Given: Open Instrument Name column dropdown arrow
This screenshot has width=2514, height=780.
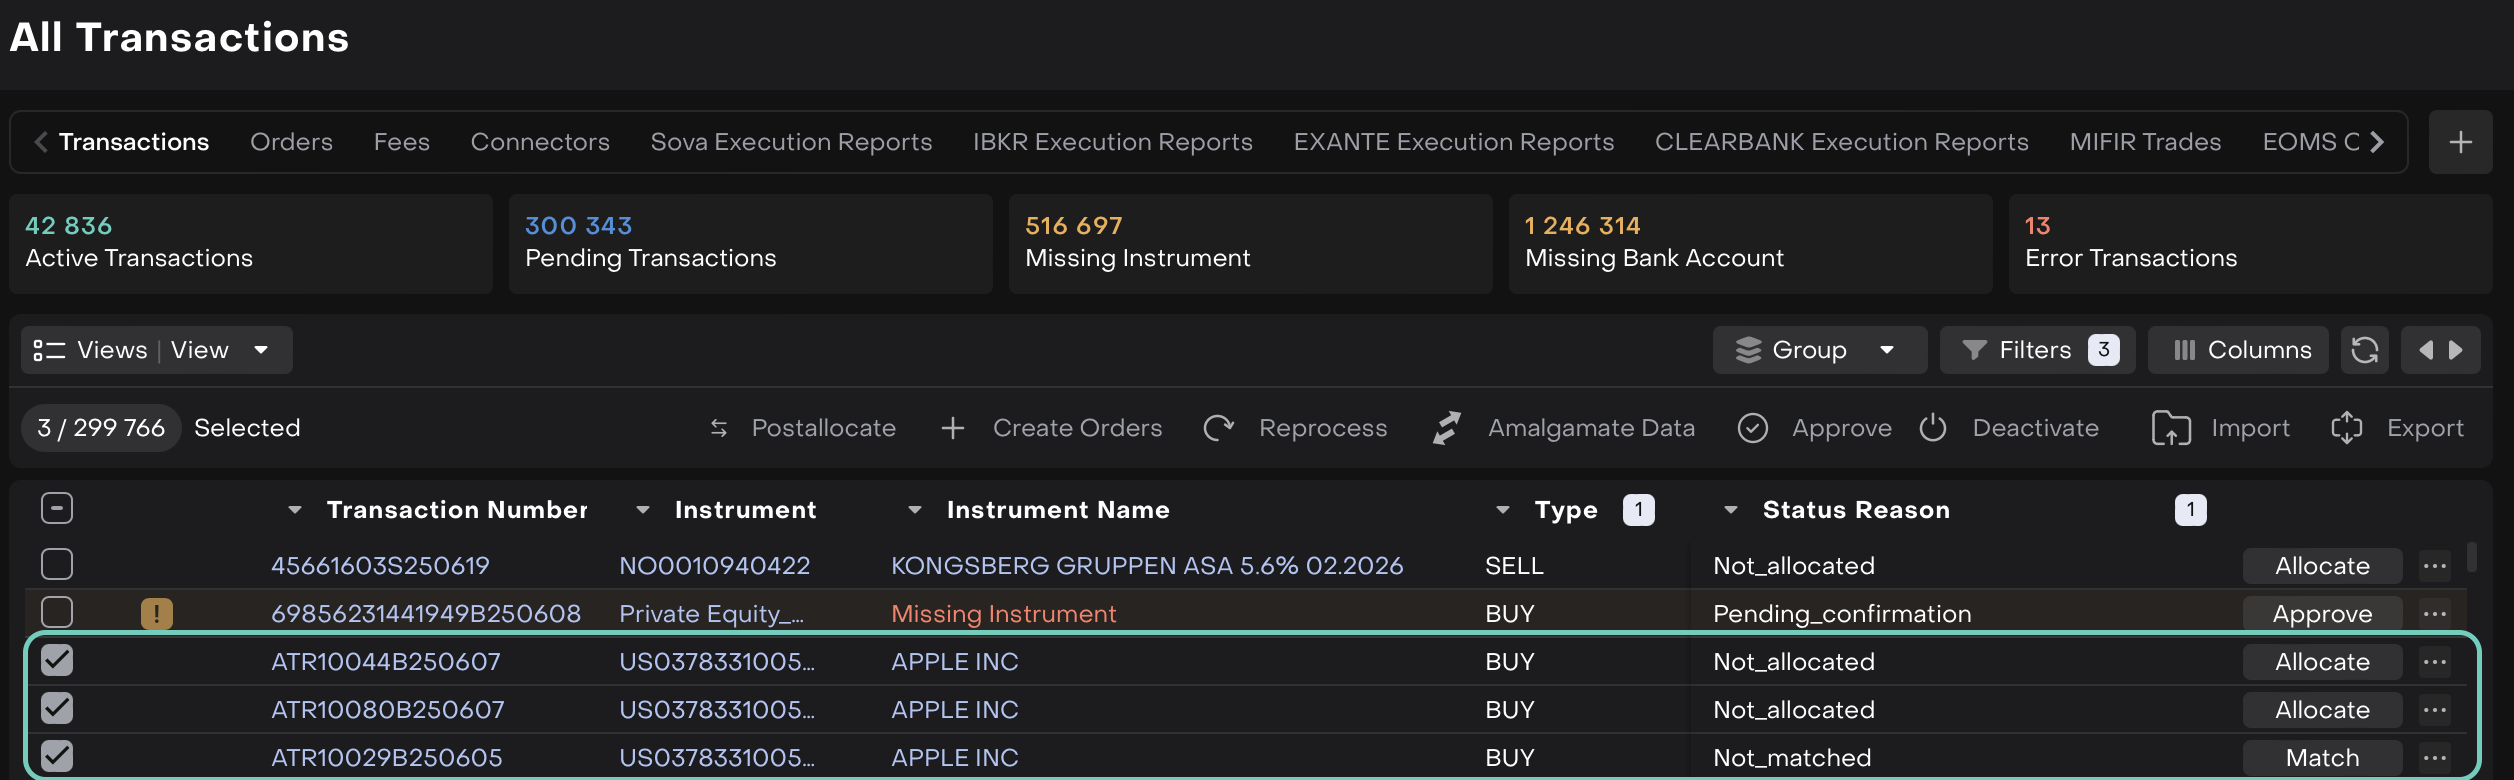Looking at the screenshot, I should click(x=914, y=510).
